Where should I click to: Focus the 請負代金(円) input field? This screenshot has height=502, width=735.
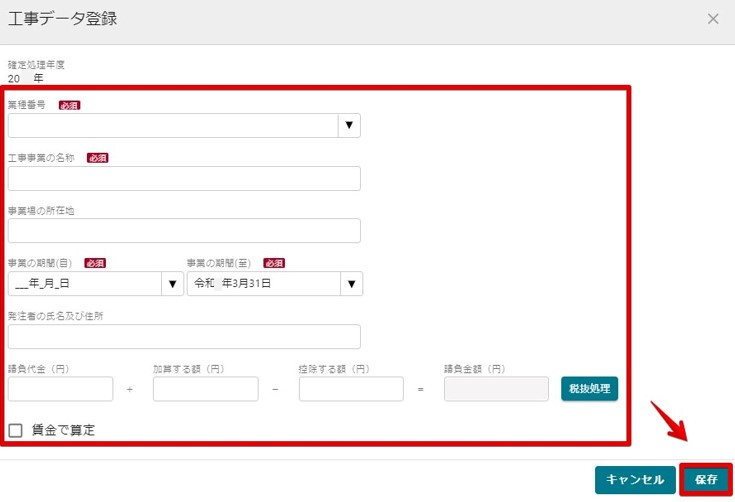coord(60,389)
